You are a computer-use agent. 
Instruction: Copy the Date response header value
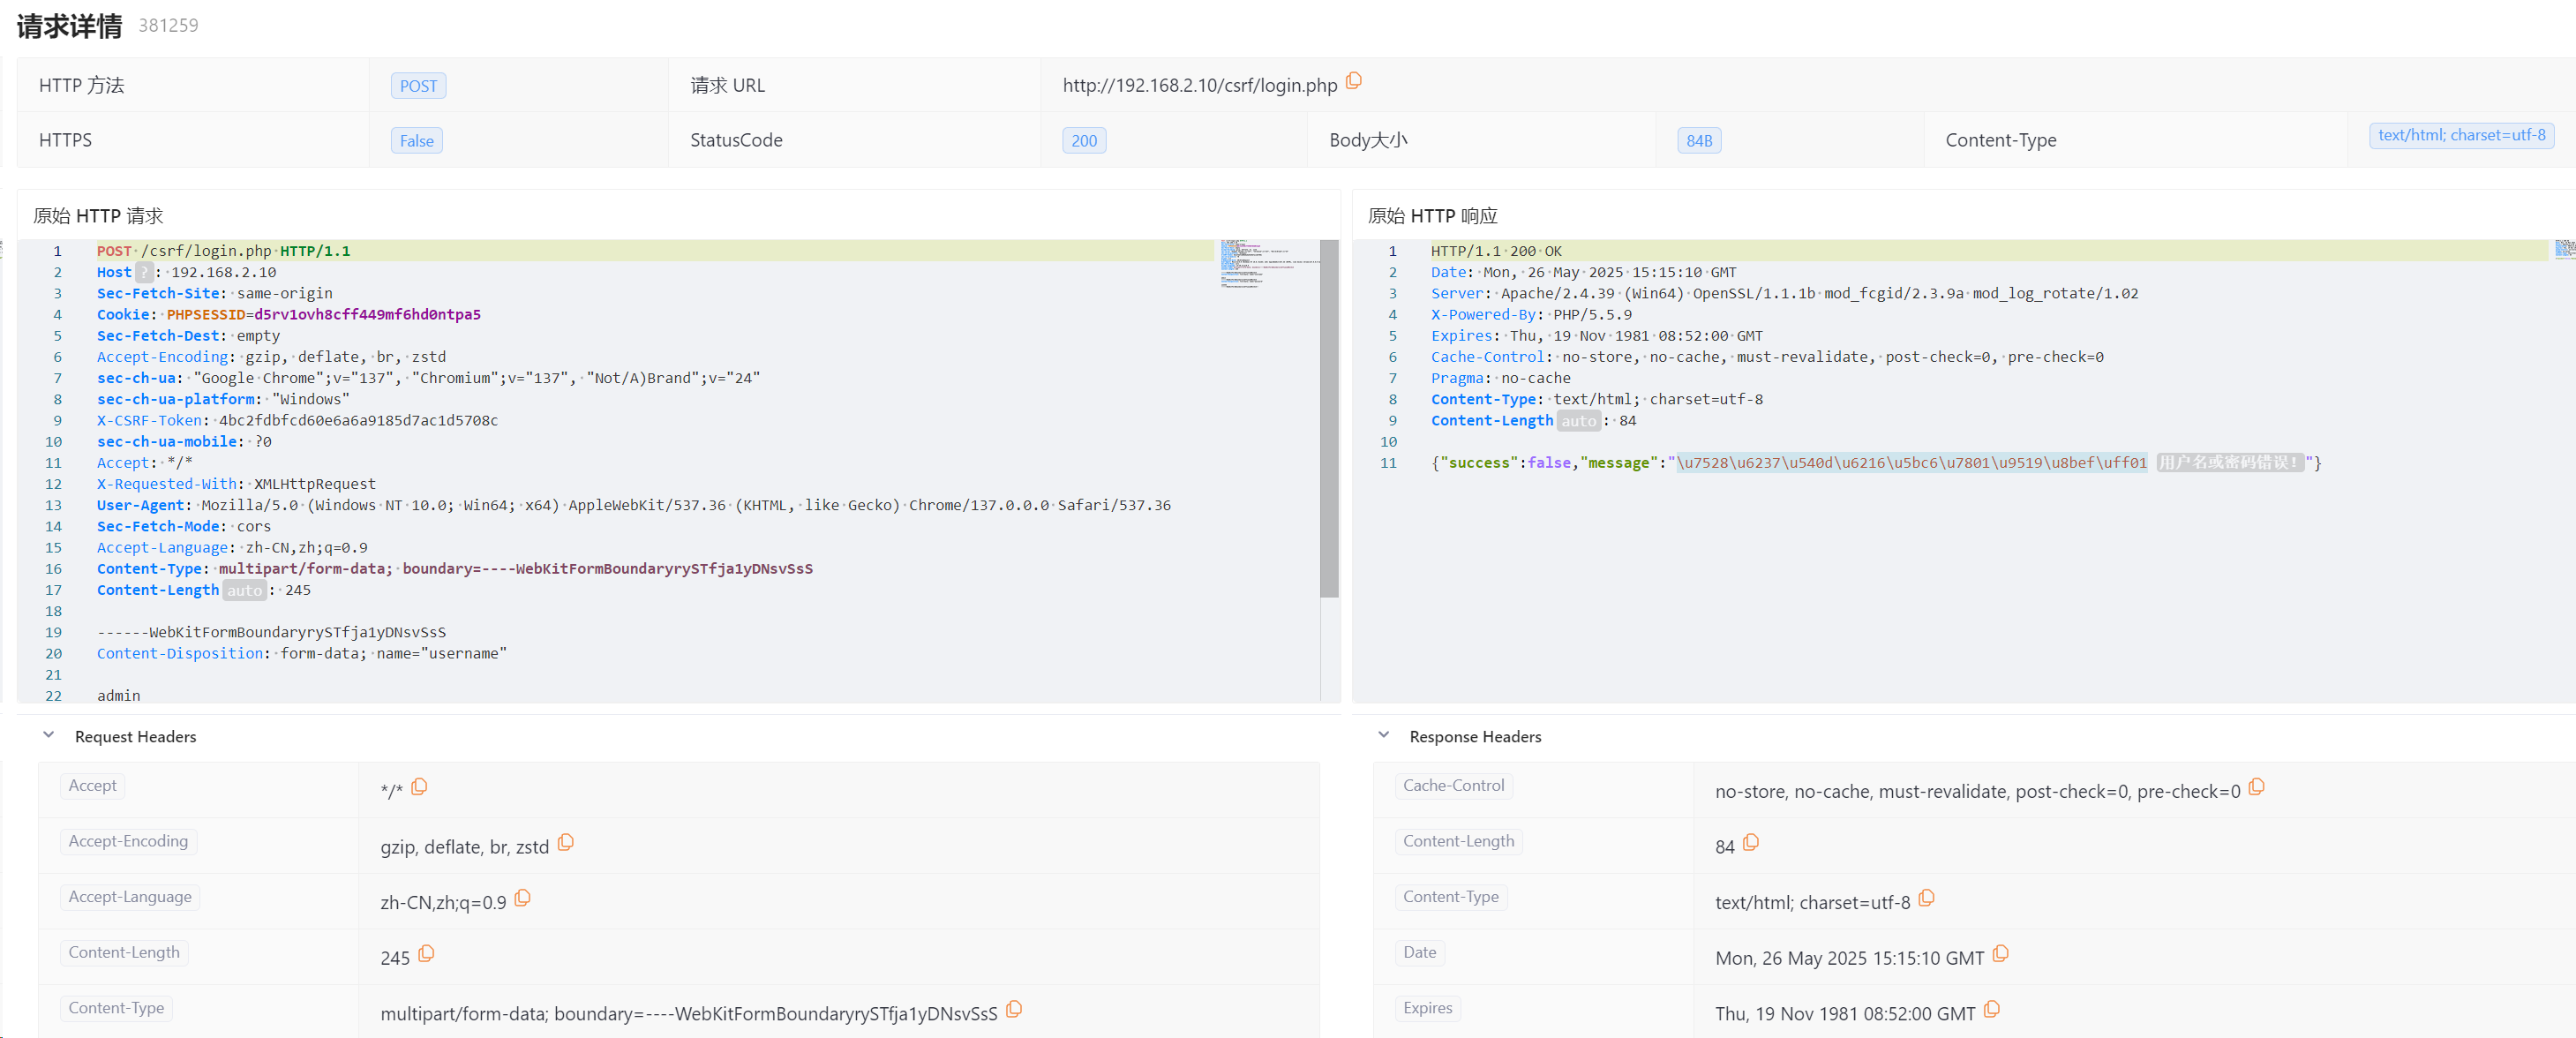[x=2001, y=954]
